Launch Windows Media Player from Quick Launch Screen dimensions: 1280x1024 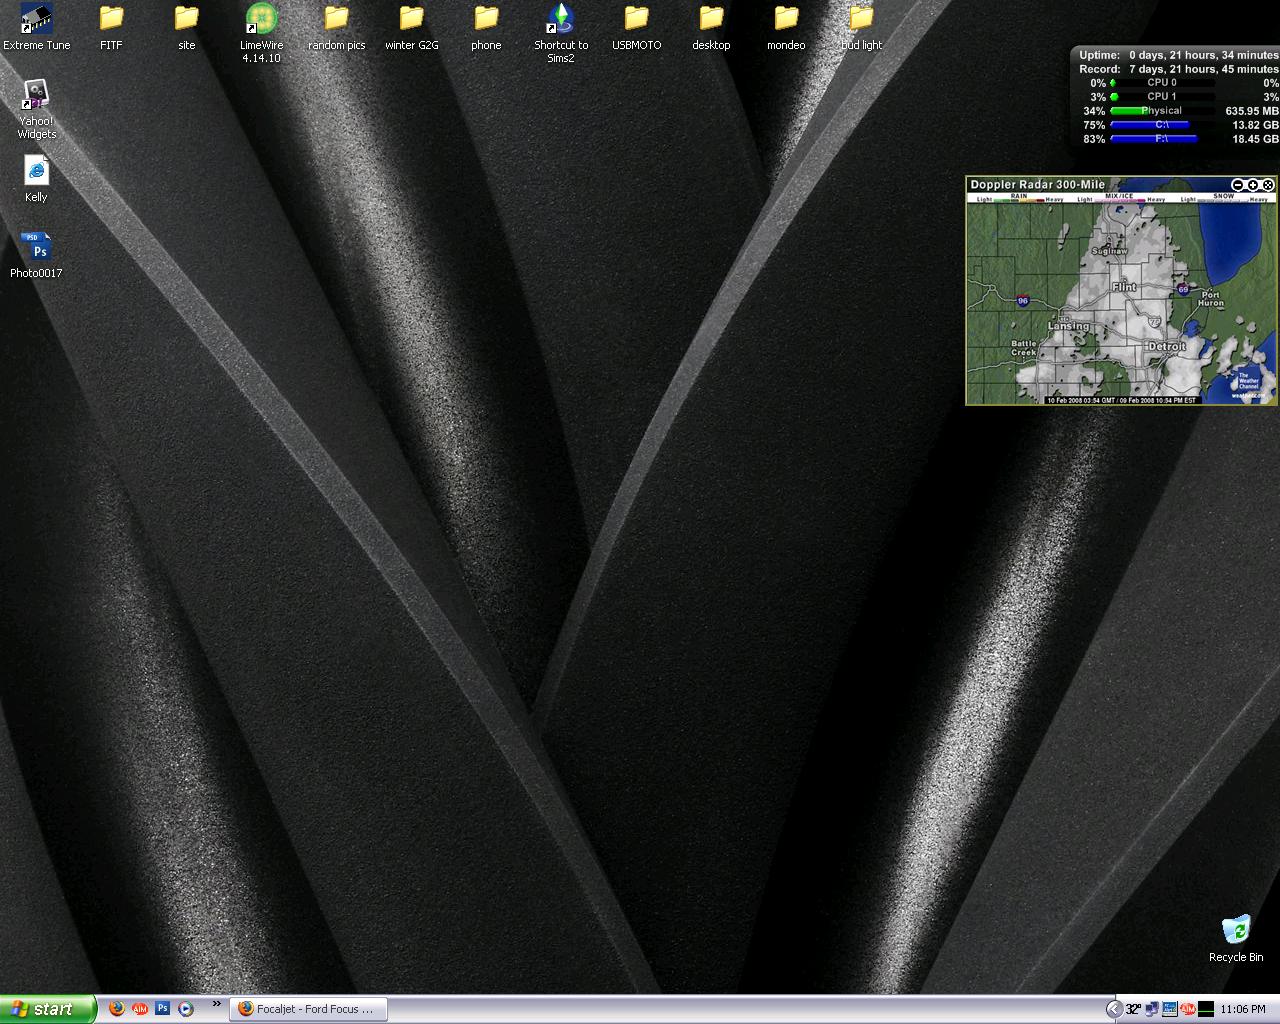[186, 1009]
